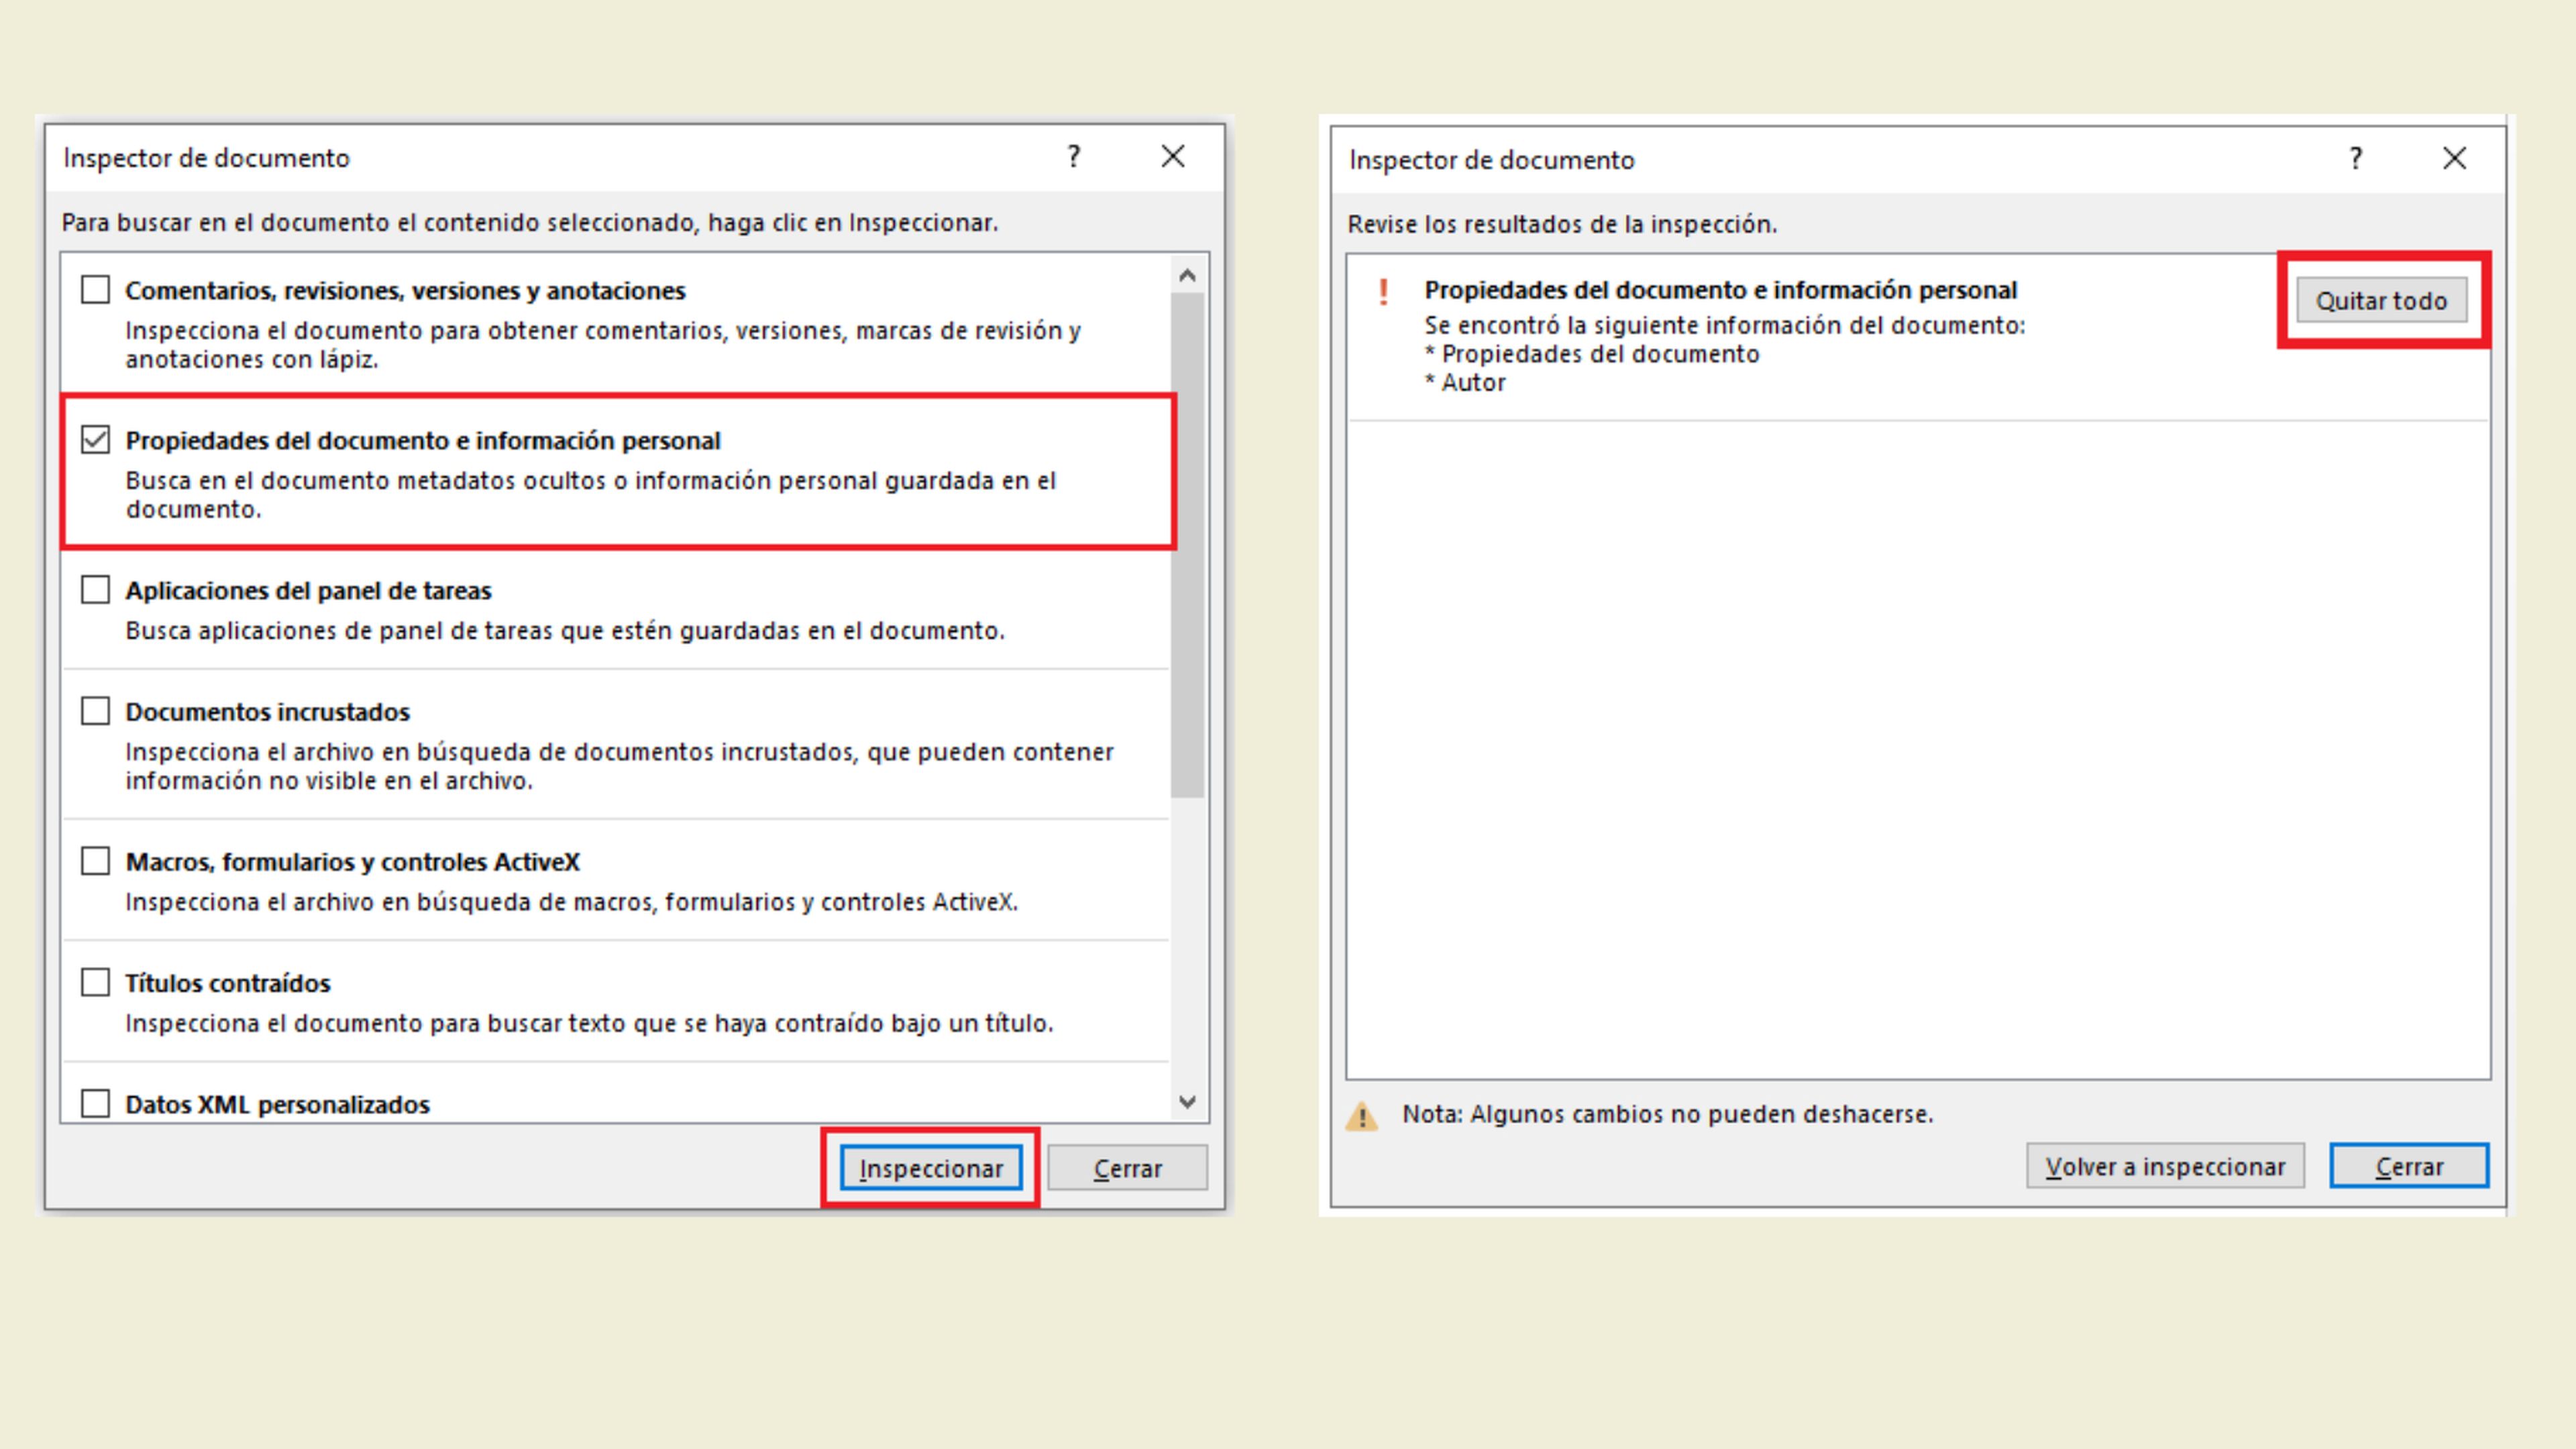Click Cerrar in the left inspector dialog
The width and height of the screenshot is (2576, 1449).
1127,1168
